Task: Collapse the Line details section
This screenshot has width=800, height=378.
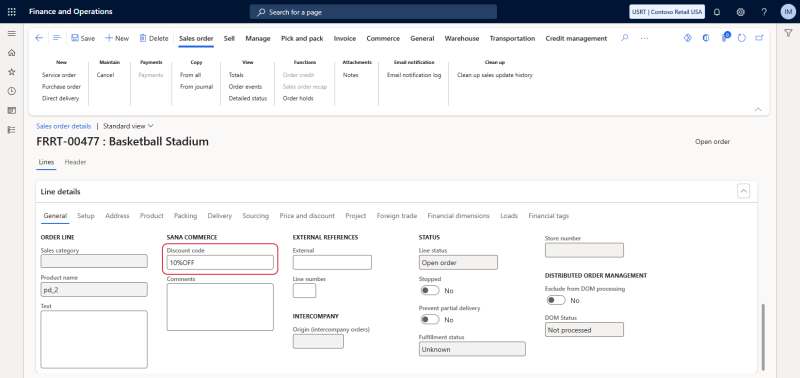Action: (x=744, y=191)
